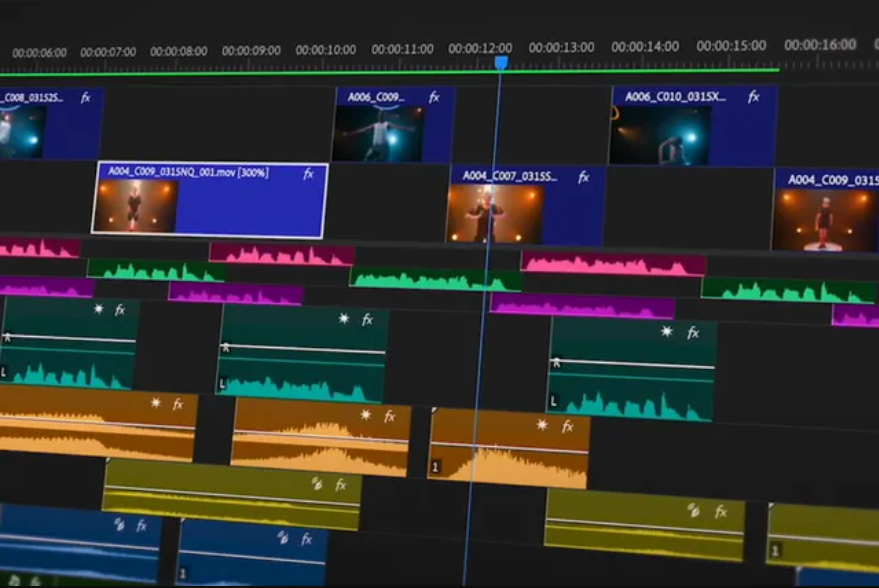Select thumbnail of rightmost A004_C009_0315 clip
The width and height of the screenshot is (879, 588).
(826, 220)
